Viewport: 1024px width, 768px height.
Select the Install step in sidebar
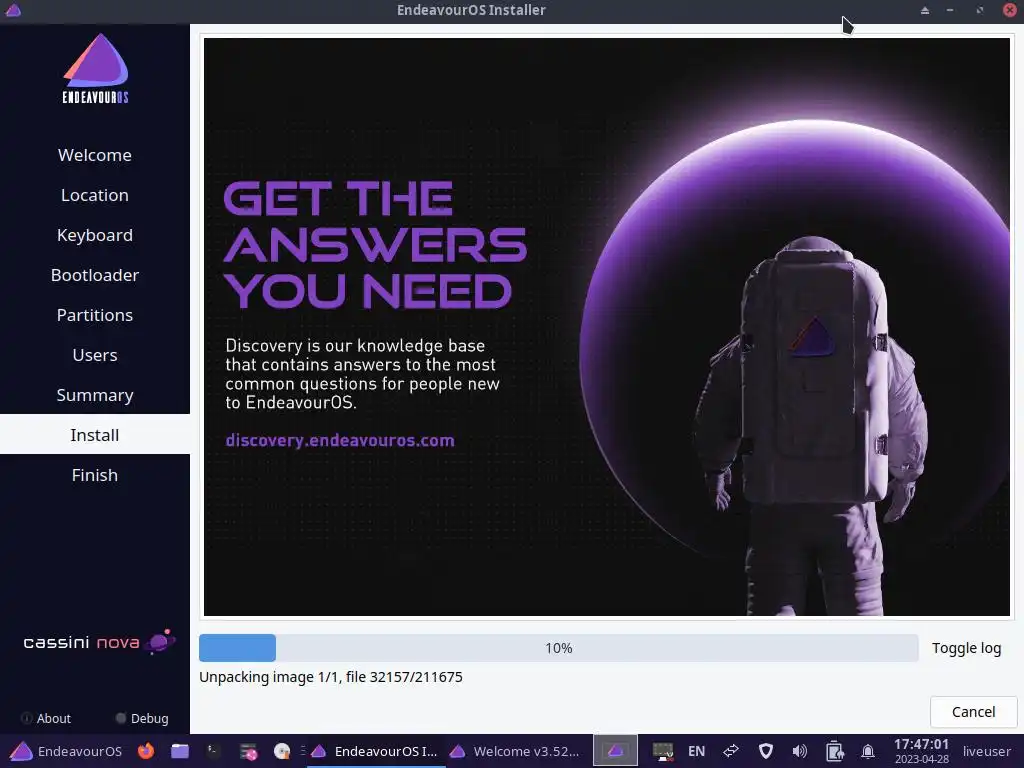point(95,434)
